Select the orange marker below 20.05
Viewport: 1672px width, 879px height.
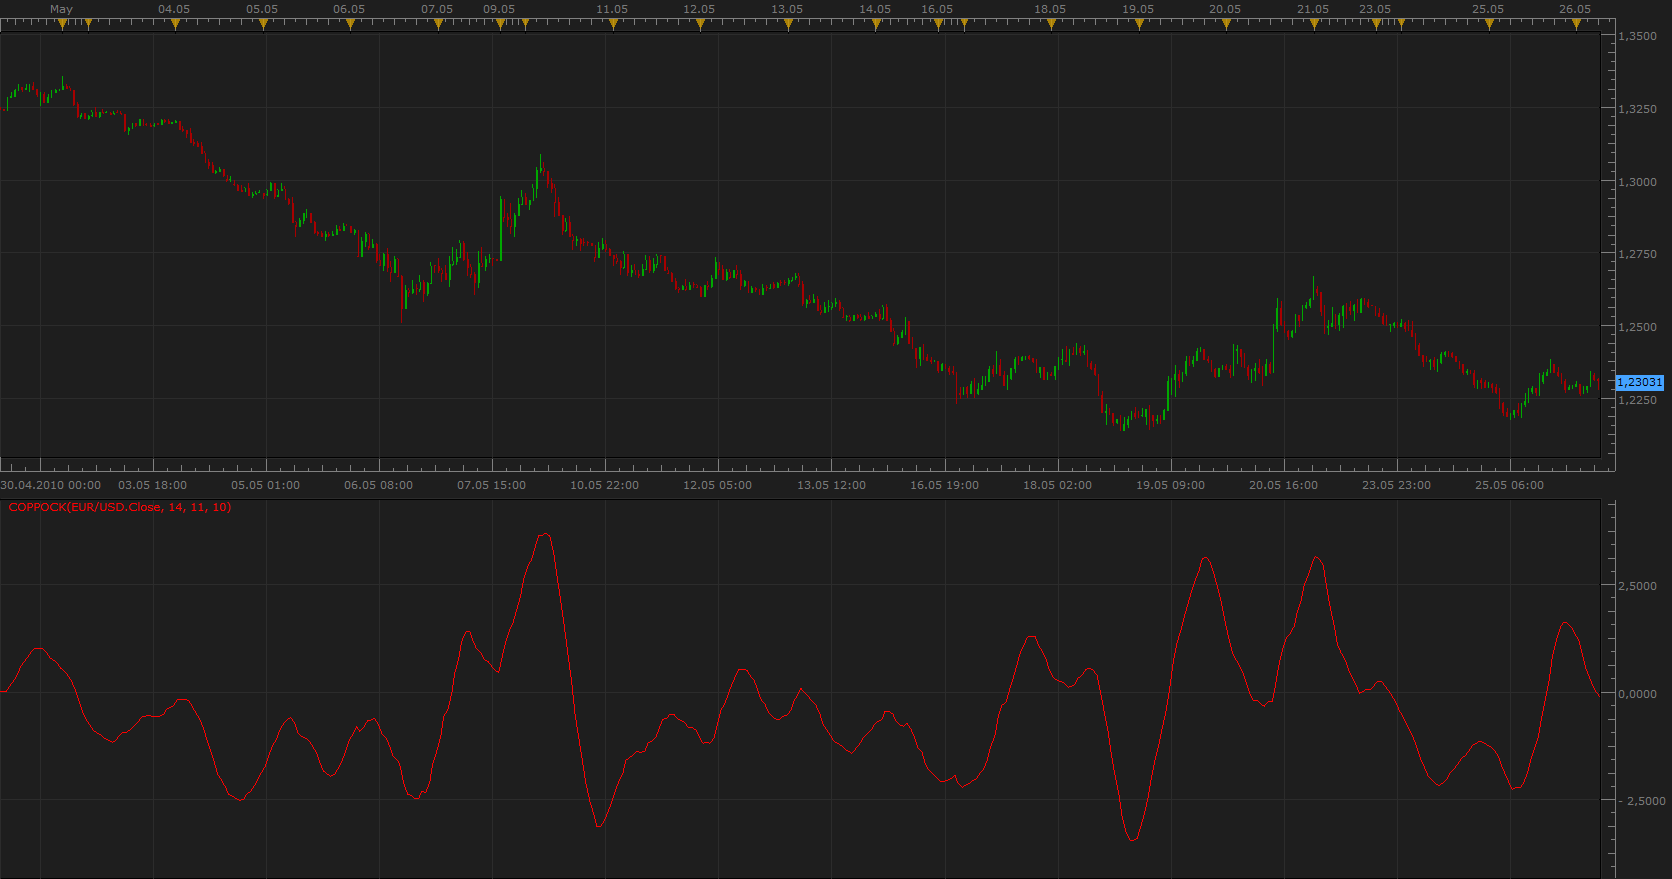tap(1226, 24)
